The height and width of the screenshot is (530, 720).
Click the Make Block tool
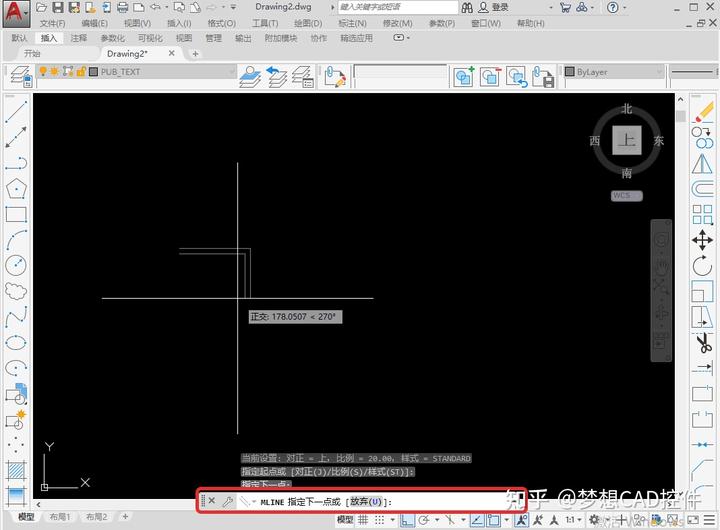16,419
